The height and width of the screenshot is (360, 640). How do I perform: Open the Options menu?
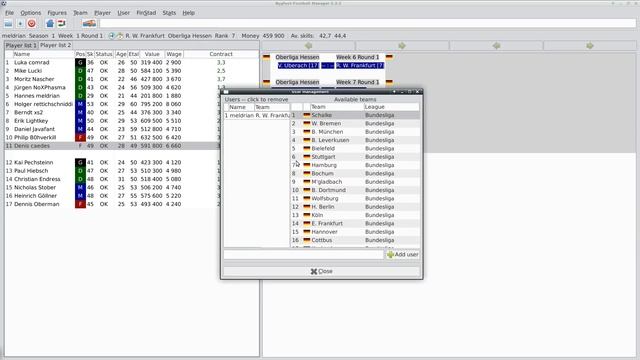pyautogui.click(x=31, y=13)
